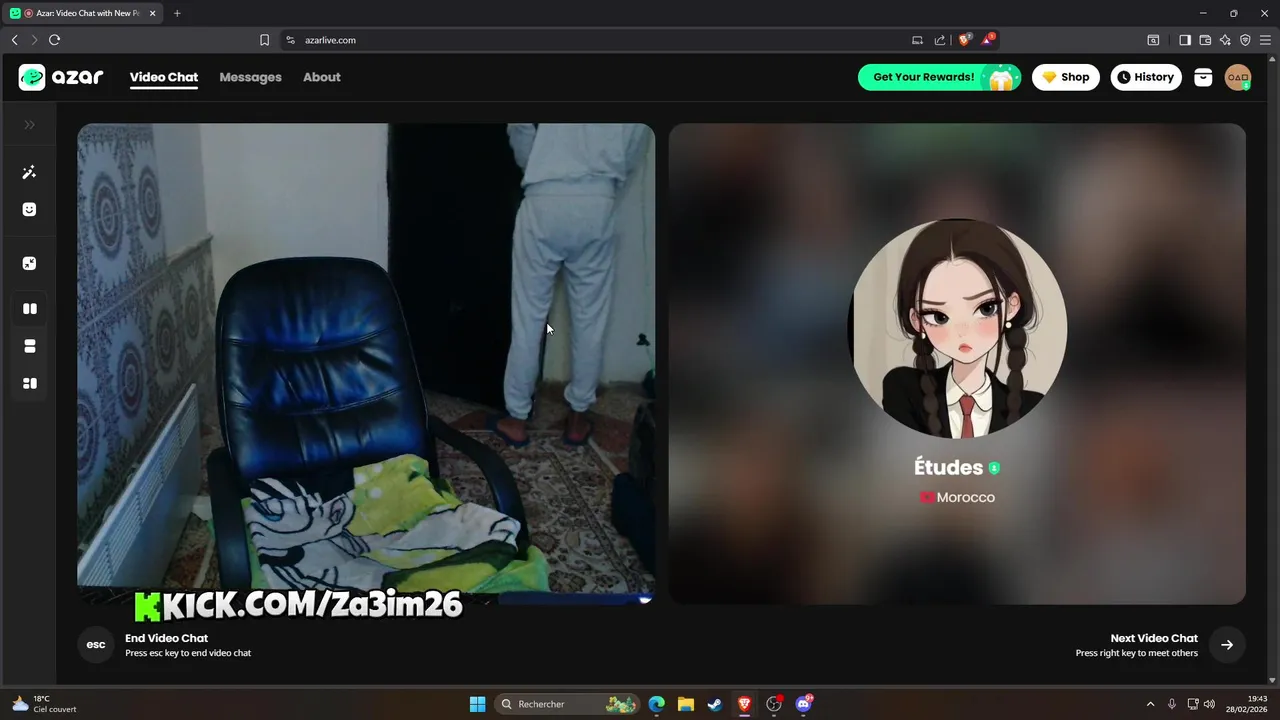This screenshot has width=1280, height=720.
Task: Show hidden system tray icons
Action: click(1150, 704)
